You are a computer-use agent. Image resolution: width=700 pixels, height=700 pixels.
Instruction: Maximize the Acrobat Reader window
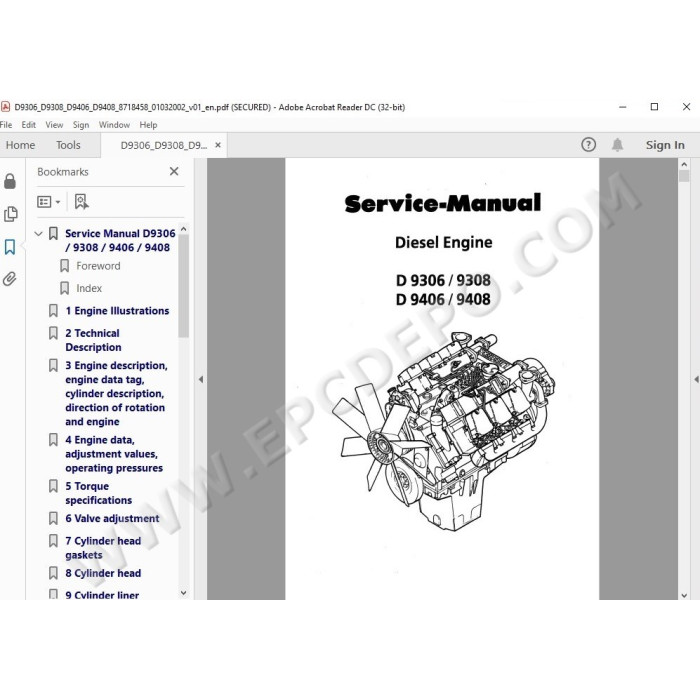(654, 107)
